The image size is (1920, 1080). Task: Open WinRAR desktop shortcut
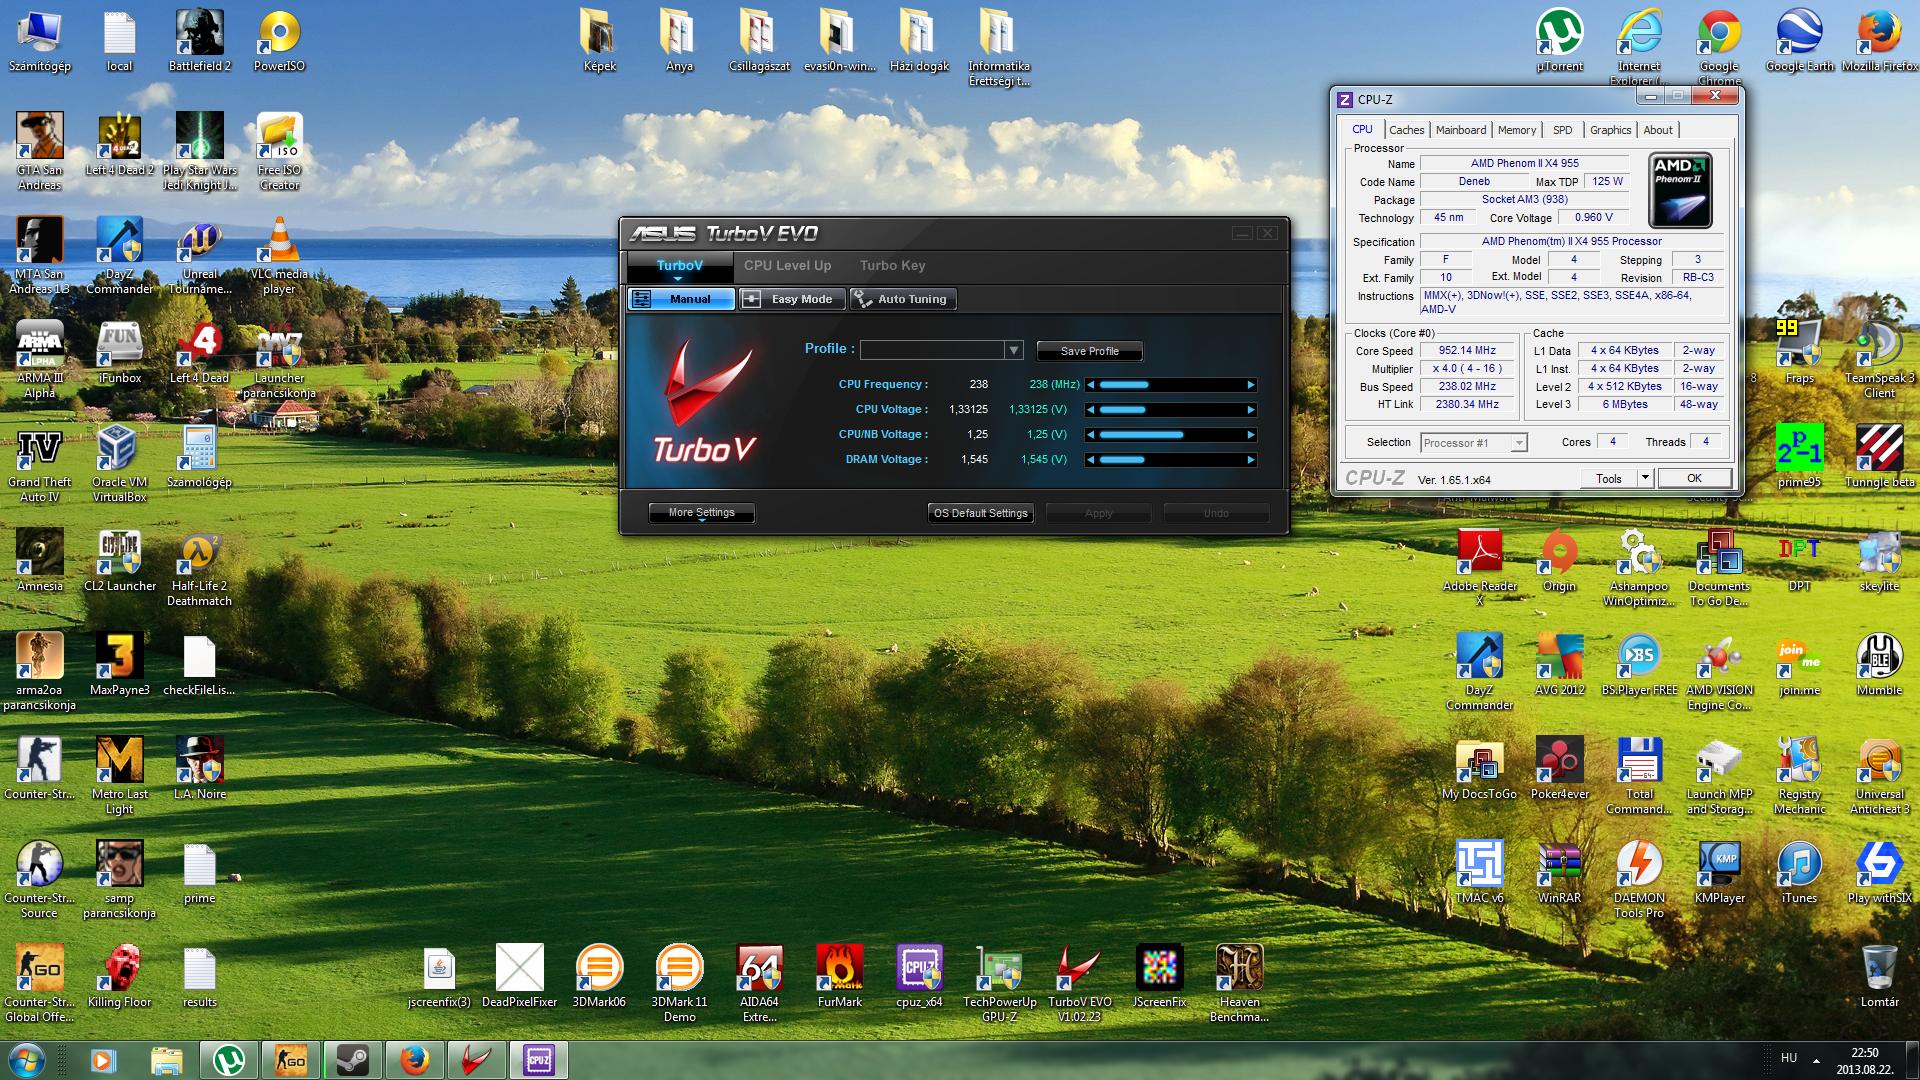tap(1559, 873)
